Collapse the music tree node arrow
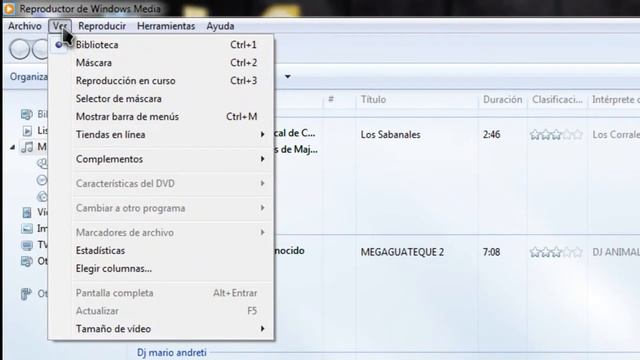This screenshot has height=360, width=640. [12, 147]
